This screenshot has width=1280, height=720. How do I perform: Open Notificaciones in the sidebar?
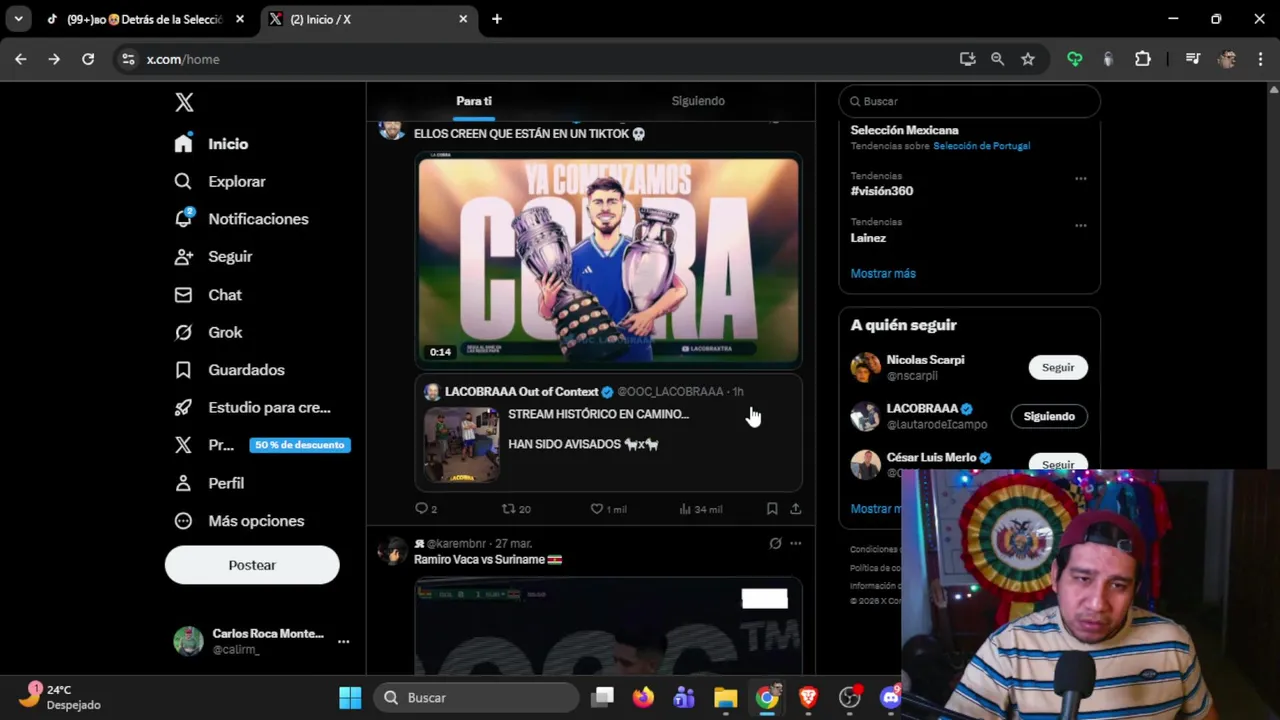(241, 219)
